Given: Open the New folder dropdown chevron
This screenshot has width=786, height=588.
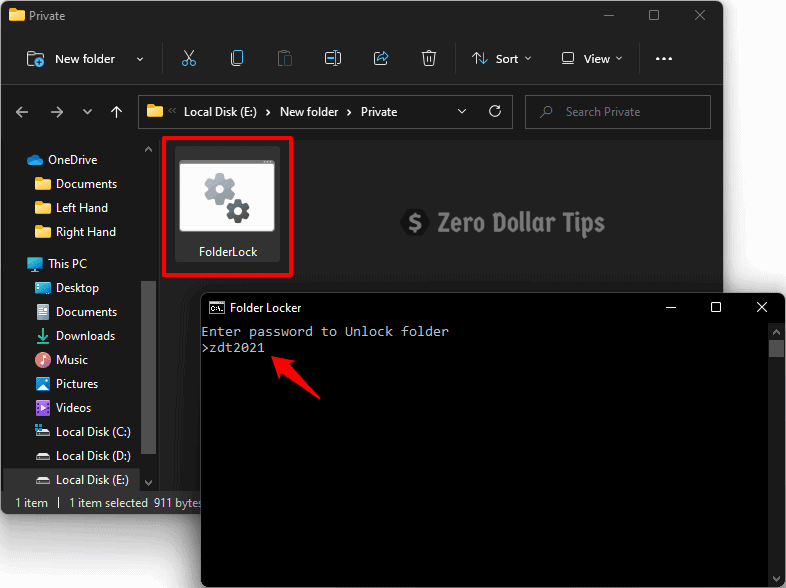Looking at the screenshot, I should point(140,59).
